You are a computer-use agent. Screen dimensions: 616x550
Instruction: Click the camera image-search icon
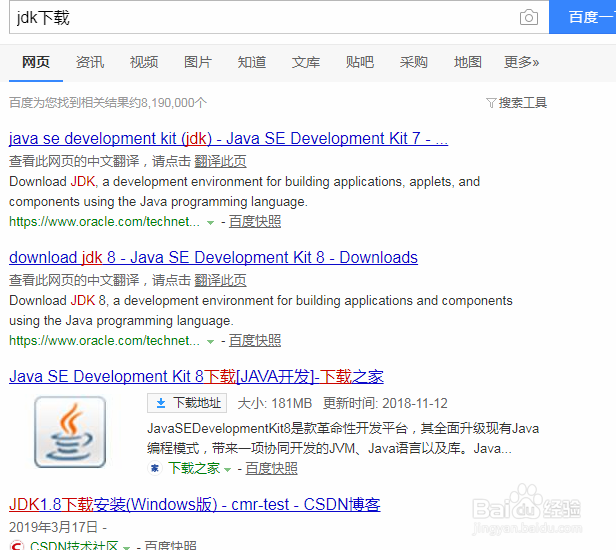pyautogui.click(x=529, y=17)
